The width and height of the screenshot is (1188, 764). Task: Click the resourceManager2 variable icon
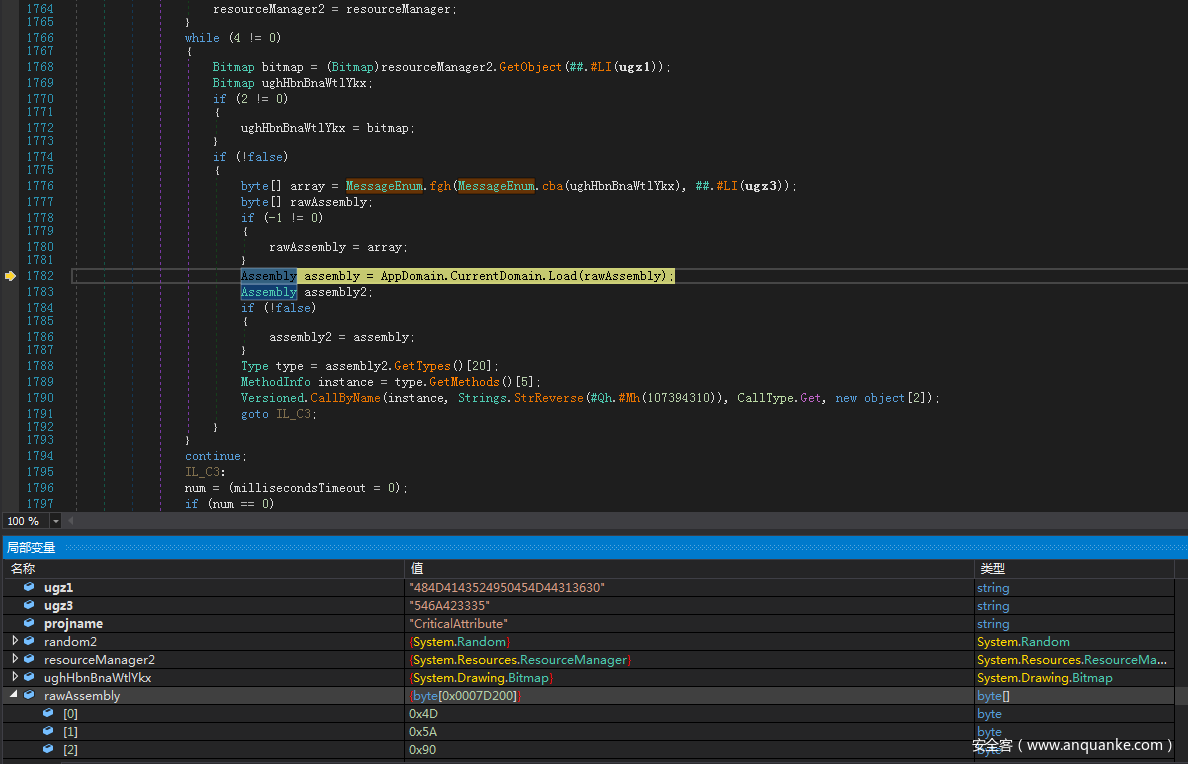[x=29, y=660]
